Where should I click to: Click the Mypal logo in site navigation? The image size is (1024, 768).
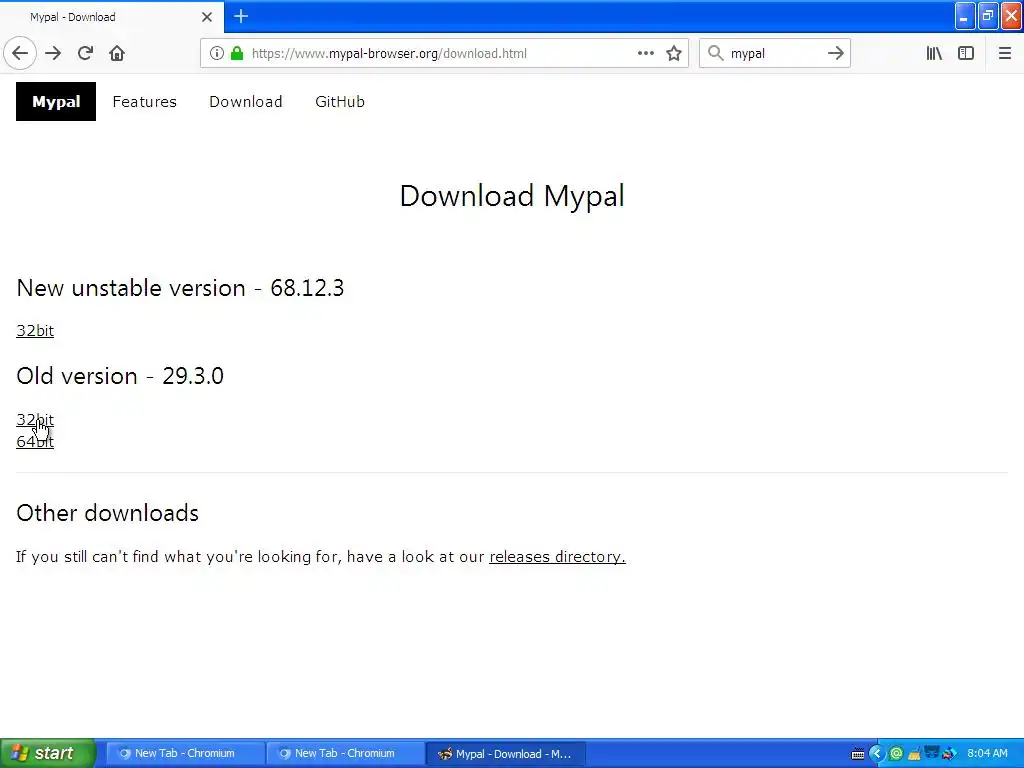[x=56, y=101]
